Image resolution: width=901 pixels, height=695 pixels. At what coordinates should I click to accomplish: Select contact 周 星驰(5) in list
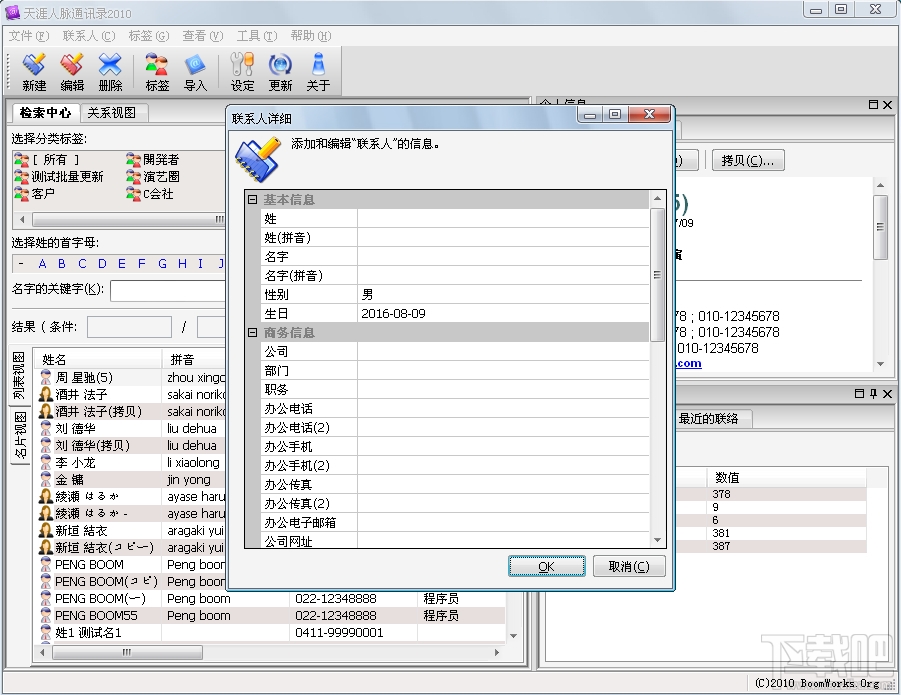point(84,377)
